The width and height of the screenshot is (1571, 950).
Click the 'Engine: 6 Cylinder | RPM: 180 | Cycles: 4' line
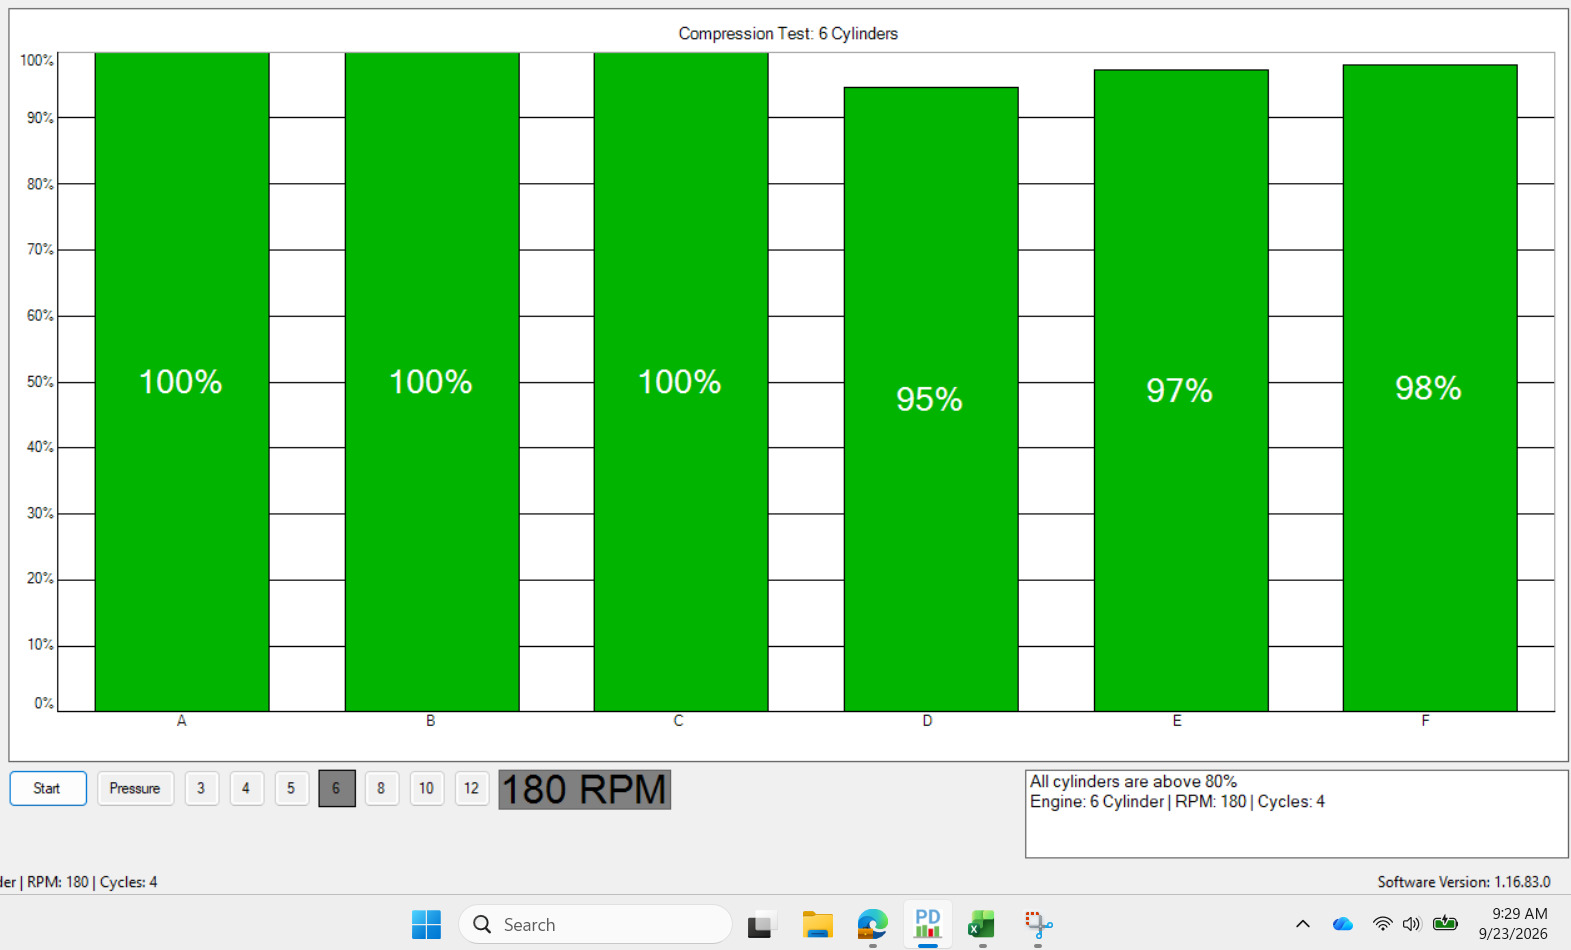pos(1177,801)
